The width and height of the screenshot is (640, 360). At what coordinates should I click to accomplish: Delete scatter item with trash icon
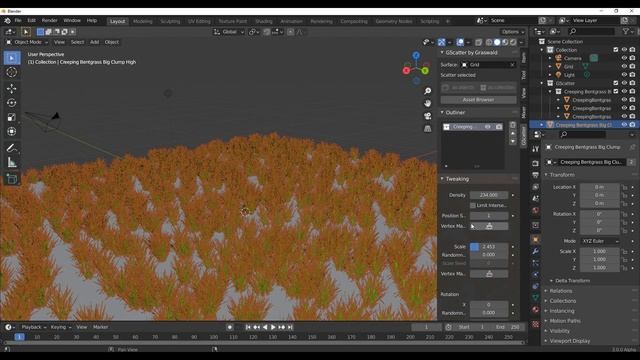[513, 125]
